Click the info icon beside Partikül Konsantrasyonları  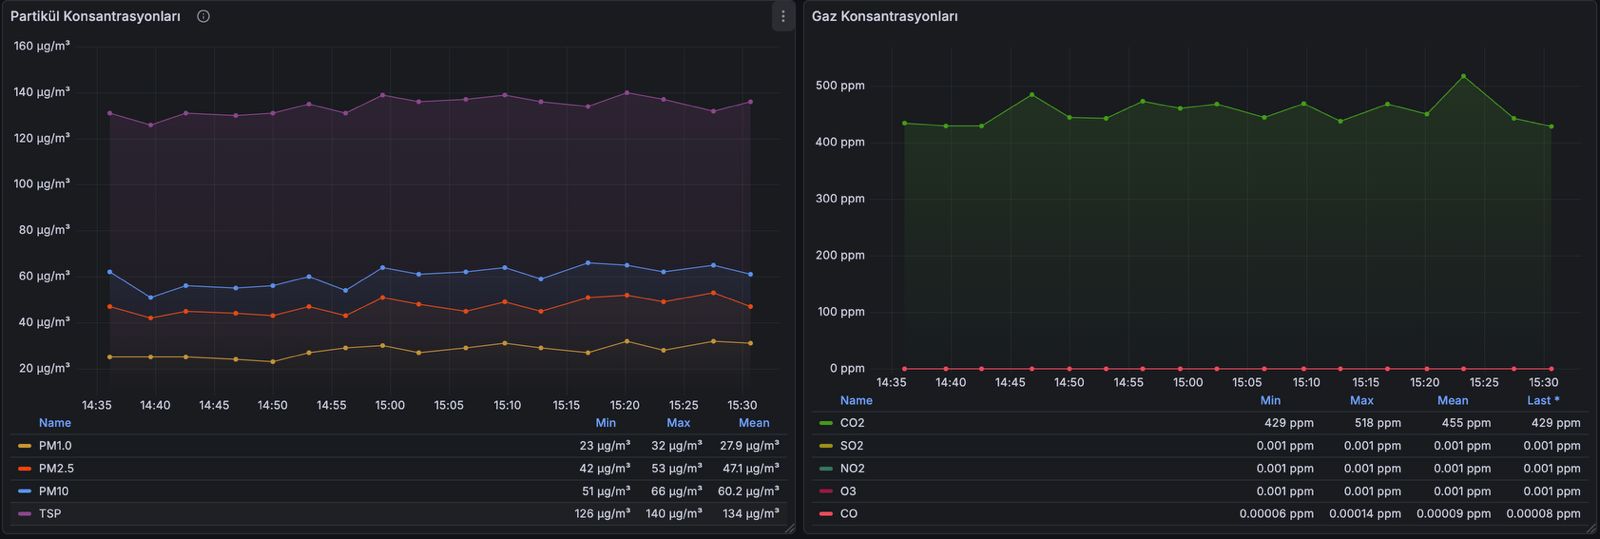pos(203,16)
